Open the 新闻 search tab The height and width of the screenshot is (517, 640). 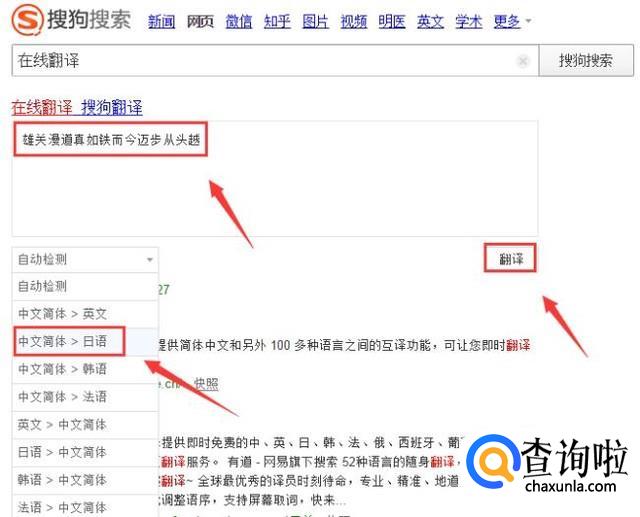[x=161, y=22]
